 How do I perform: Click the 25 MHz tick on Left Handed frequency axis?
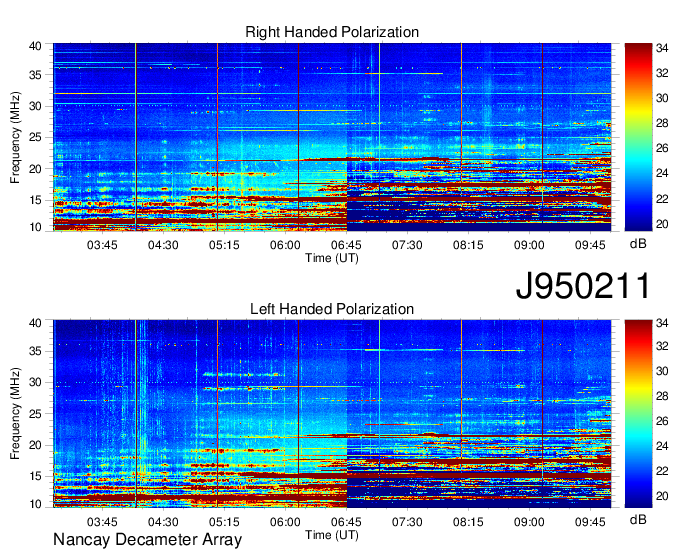pyautogui.click(x=35, y=414)
